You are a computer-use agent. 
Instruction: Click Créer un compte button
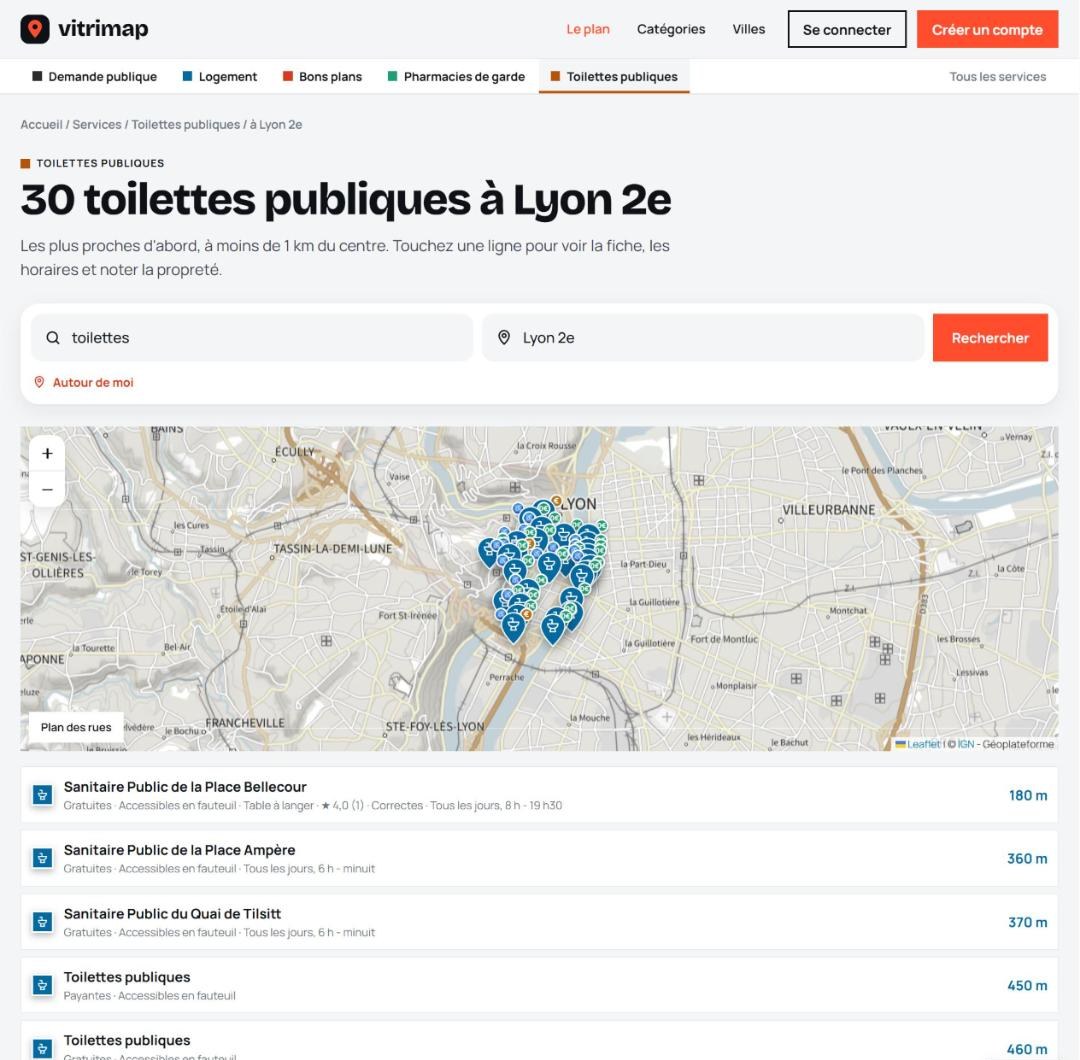pos(986,30)
